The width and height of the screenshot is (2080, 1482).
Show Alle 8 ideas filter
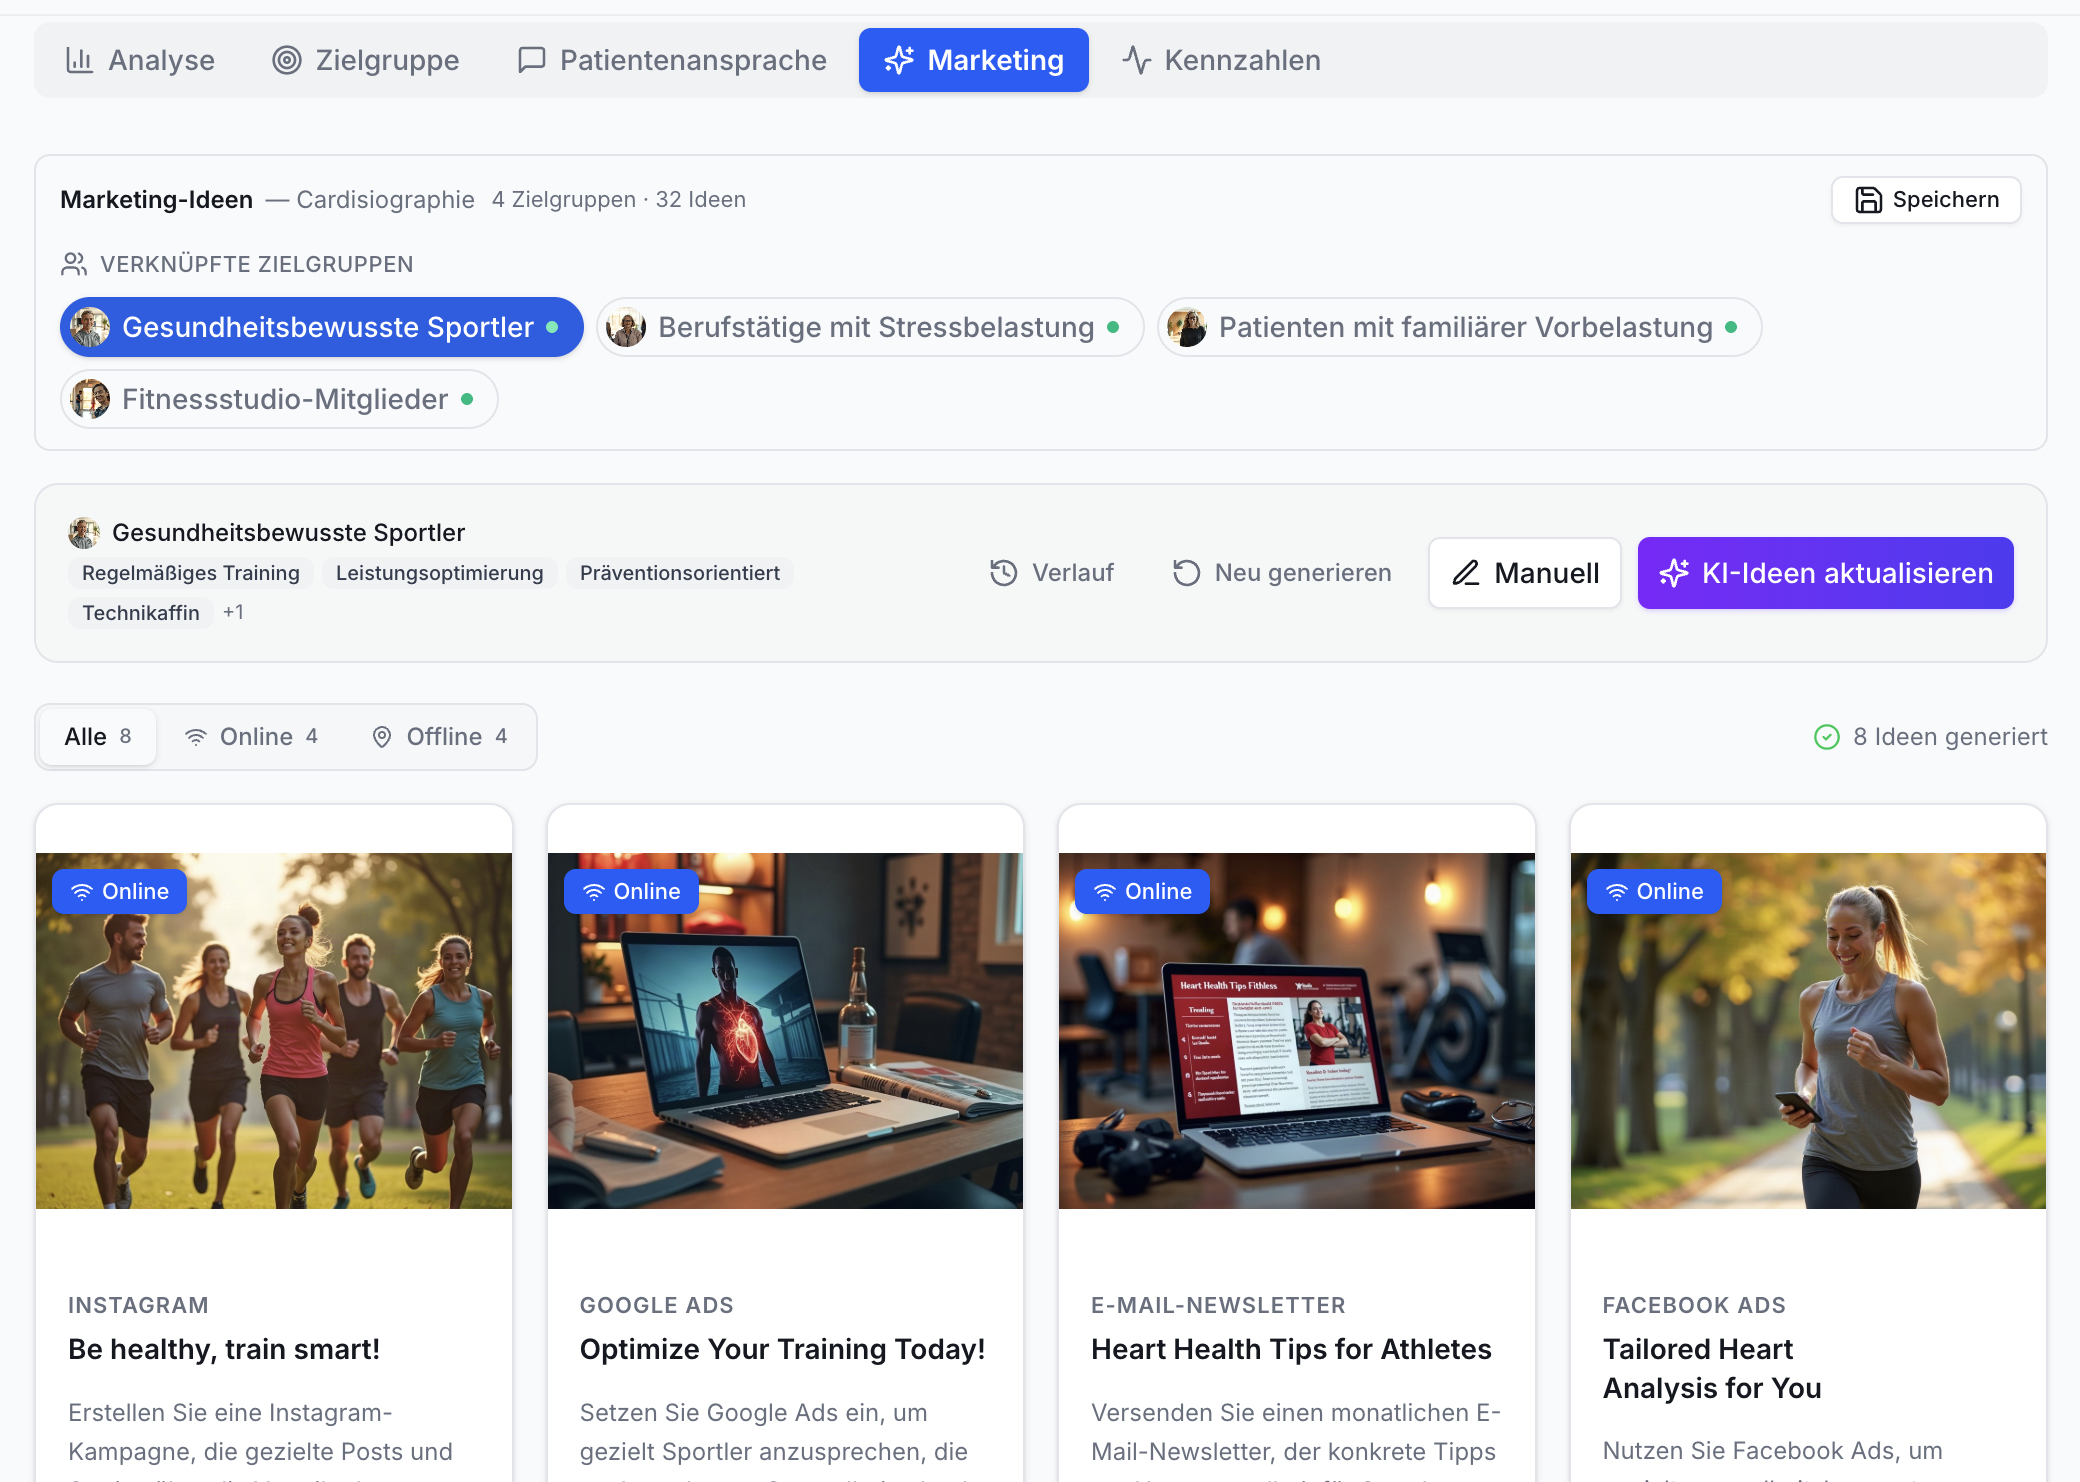coord(98,737)
